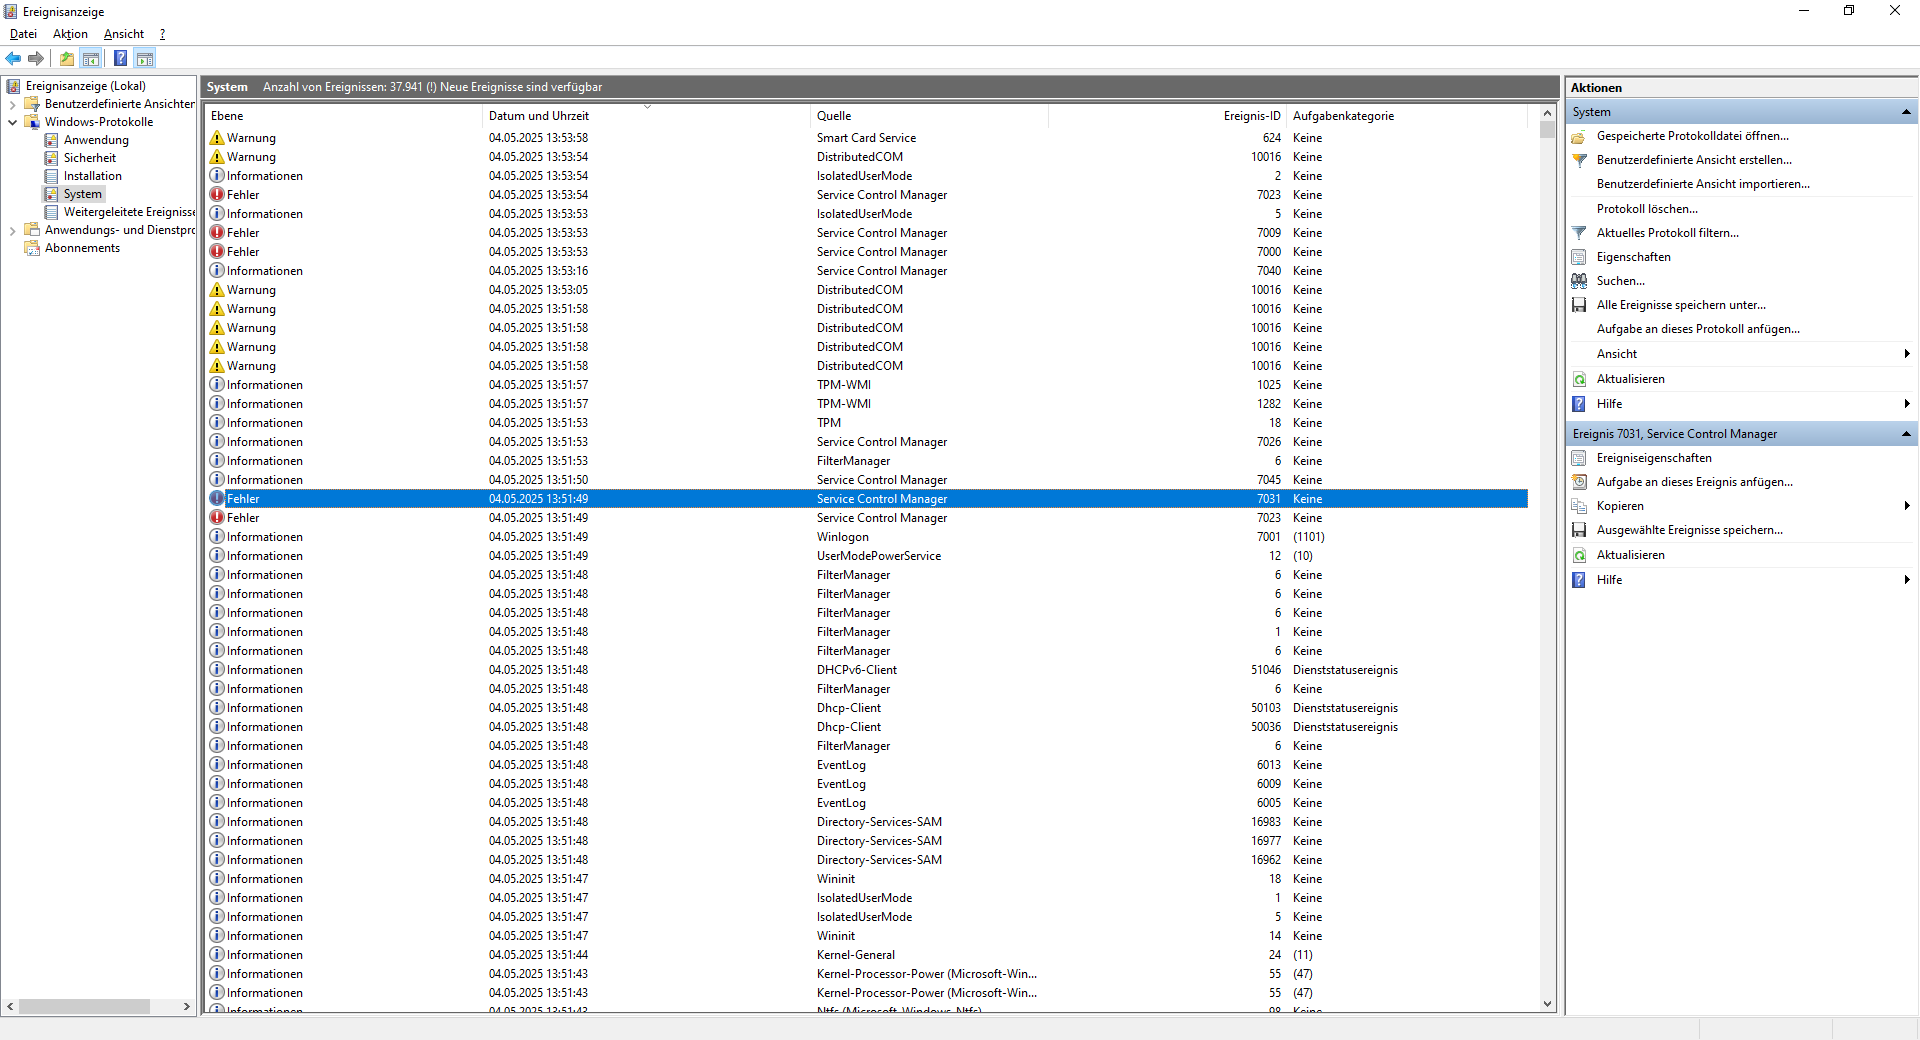Click the Sicherheit log icon in tree
Image resolution: width=1920 pixels, height=1040 pixels.
tap(51, 158)
